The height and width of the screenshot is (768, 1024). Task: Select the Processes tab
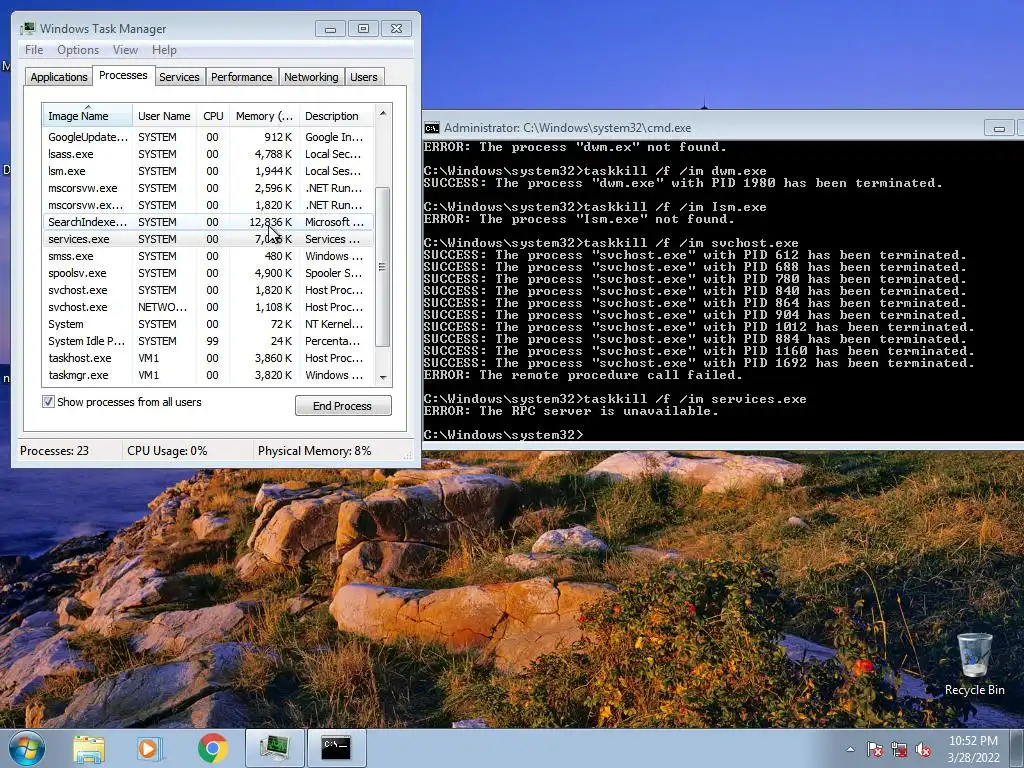[123, 75]
